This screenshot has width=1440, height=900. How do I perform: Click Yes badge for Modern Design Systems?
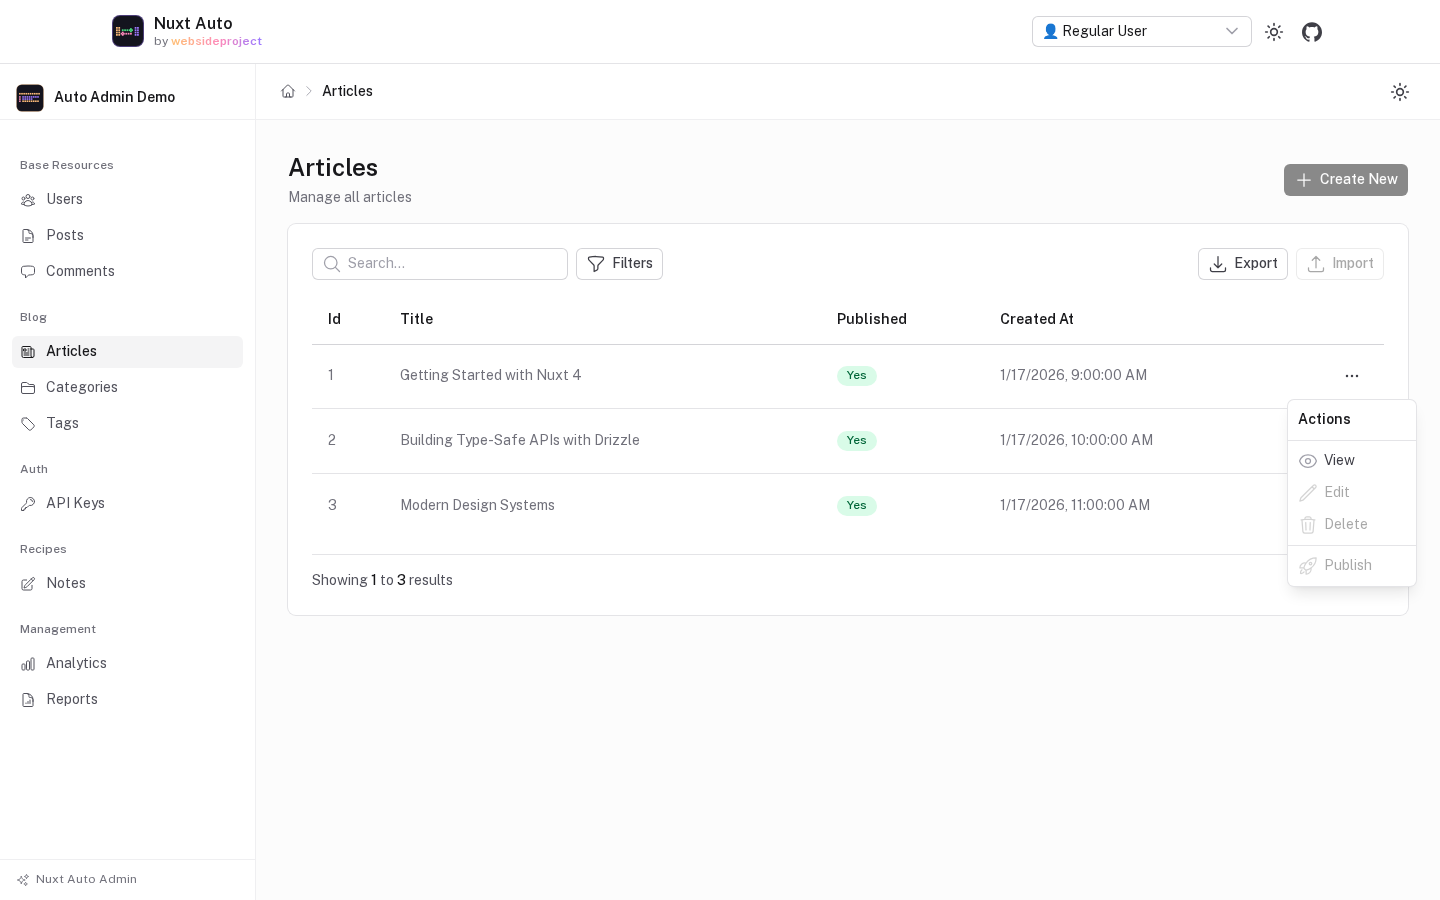click(x=857, y=506)
